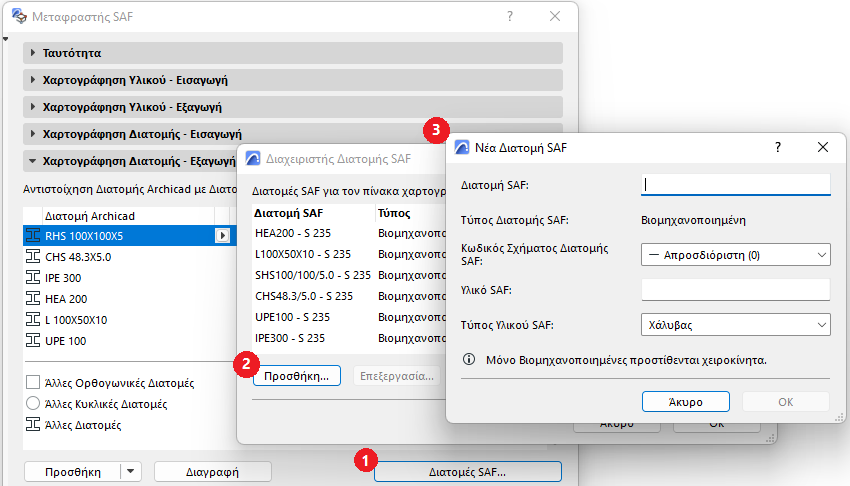Click the profile icon of HEA 200
Viewport: 850px width, 486px height.
coord(33,299)
